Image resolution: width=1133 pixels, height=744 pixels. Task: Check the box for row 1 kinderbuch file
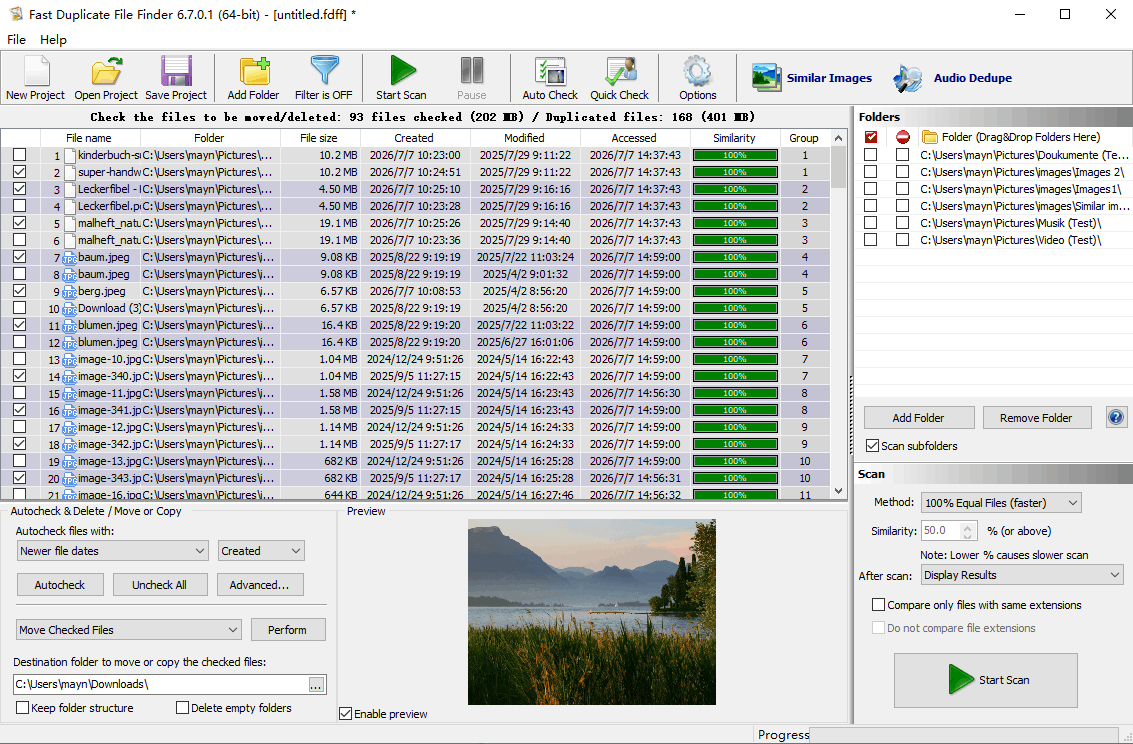(20, 155)
